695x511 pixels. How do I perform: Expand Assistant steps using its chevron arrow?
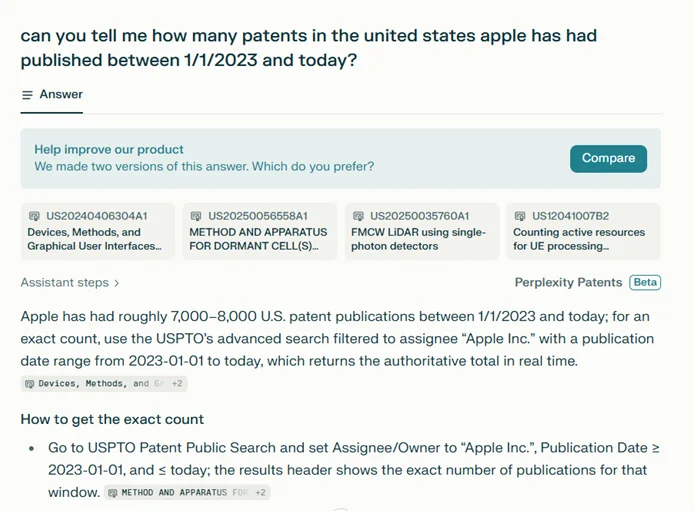pyautogui.click(x=117, y=283)
